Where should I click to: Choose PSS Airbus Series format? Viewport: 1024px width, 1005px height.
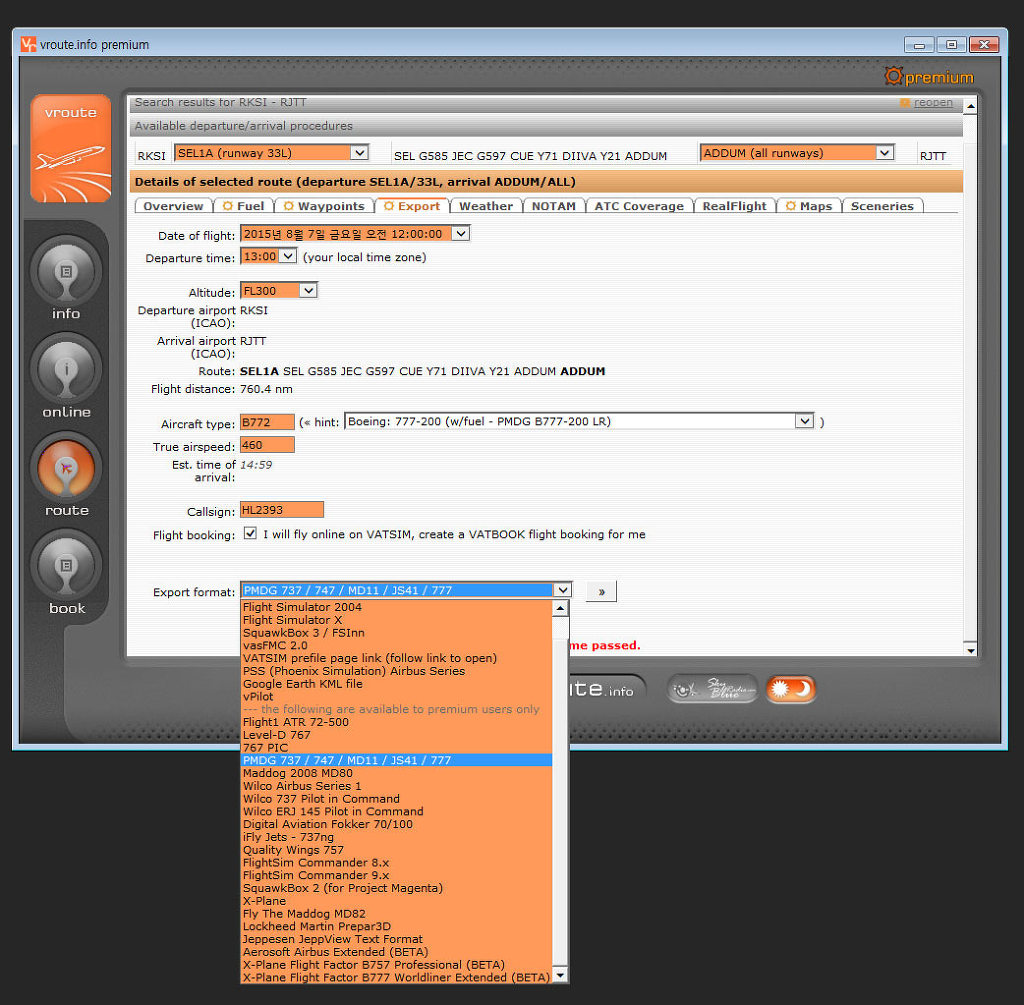396,671
